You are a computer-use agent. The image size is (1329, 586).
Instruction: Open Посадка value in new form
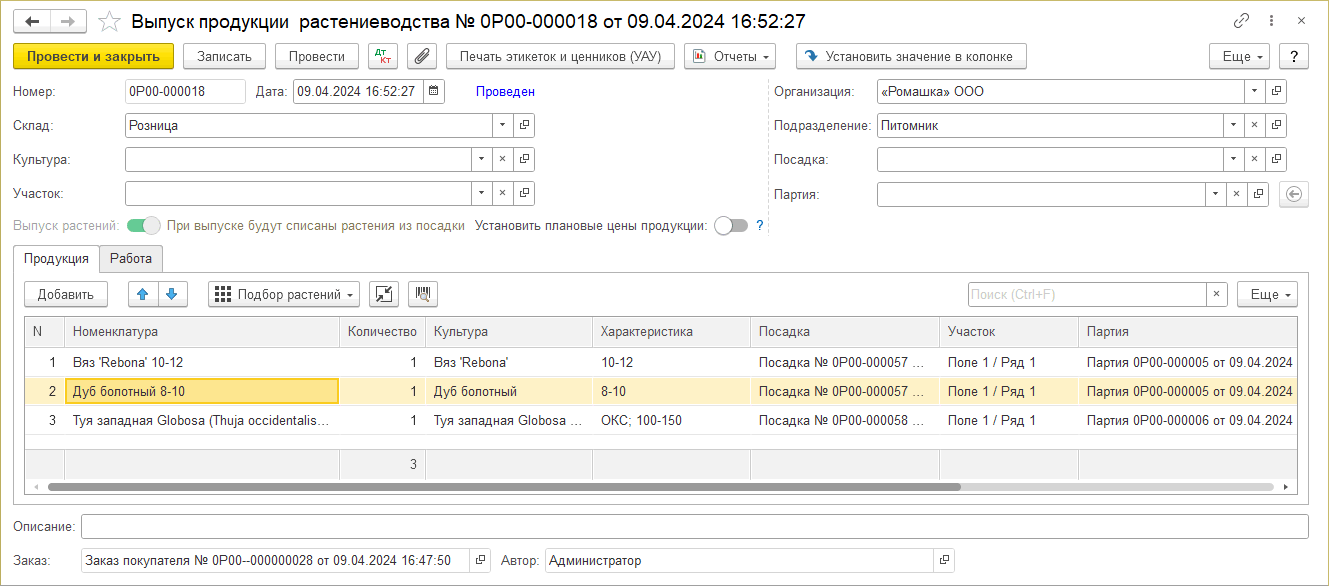coord(1277,159)
